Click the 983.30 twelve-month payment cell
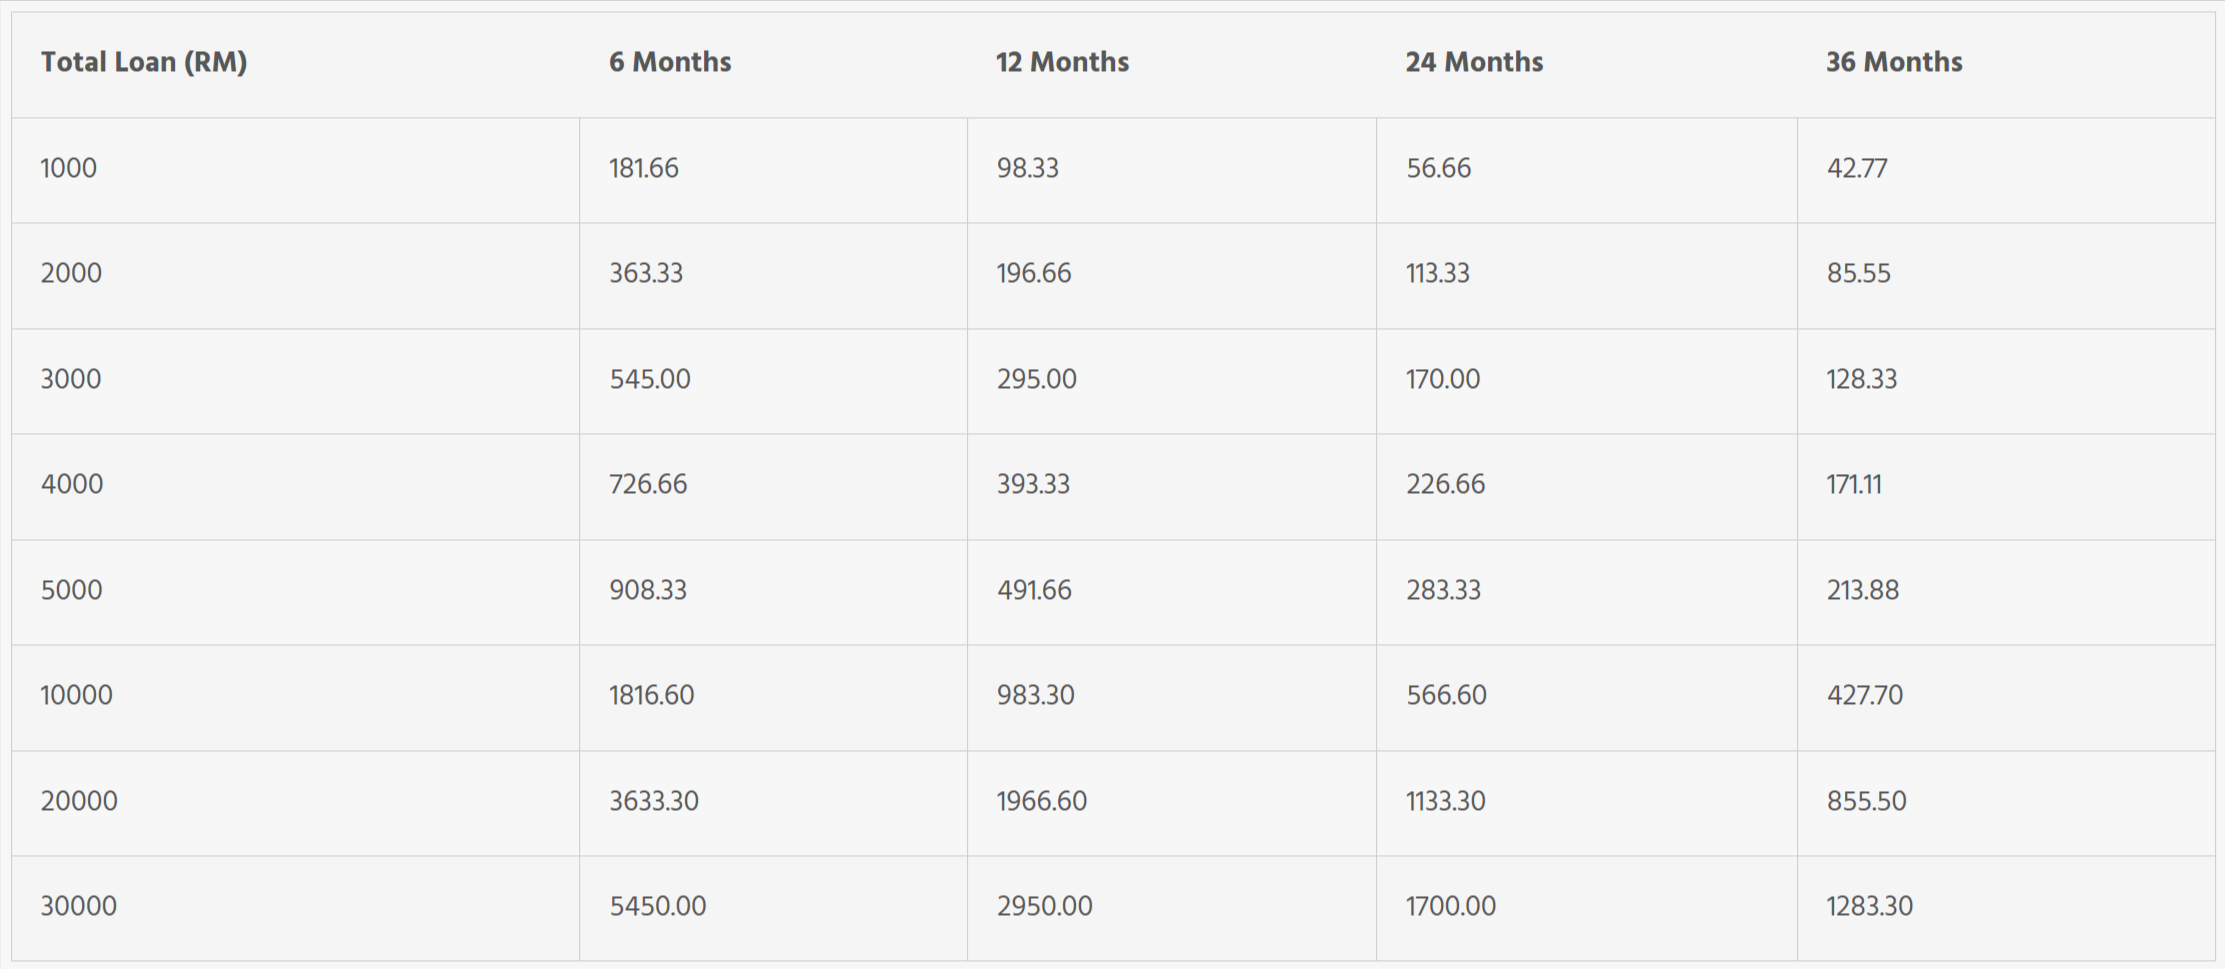The image size is (2225, 969). 1035,695
